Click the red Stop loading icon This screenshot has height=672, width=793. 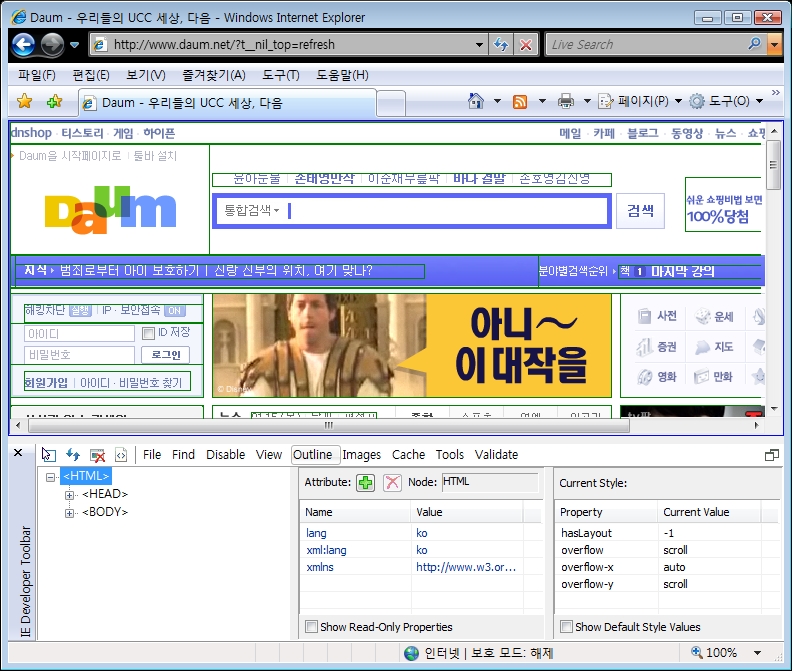click(x=526, y=44)
